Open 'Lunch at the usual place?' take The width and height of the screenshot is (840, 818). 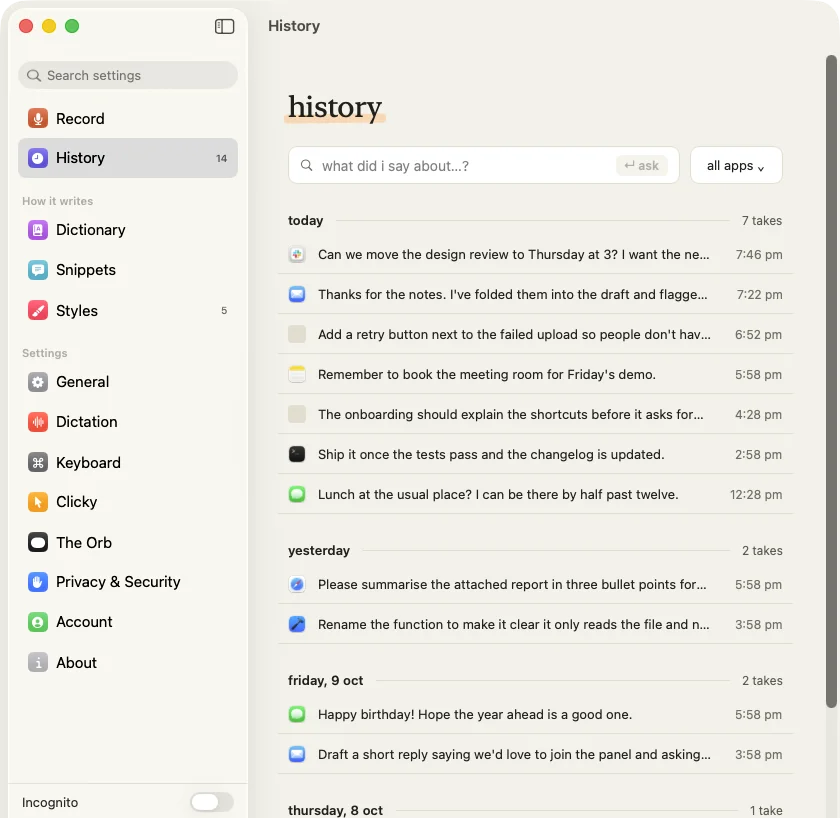pos(535,494)
